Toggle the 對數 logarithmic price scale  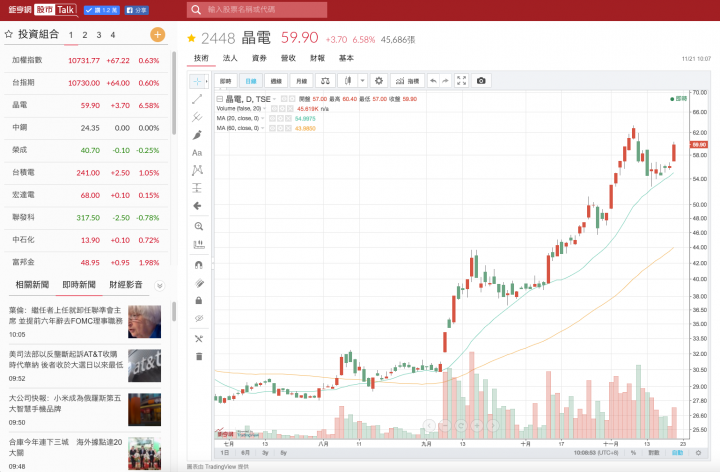coord(653,453)
